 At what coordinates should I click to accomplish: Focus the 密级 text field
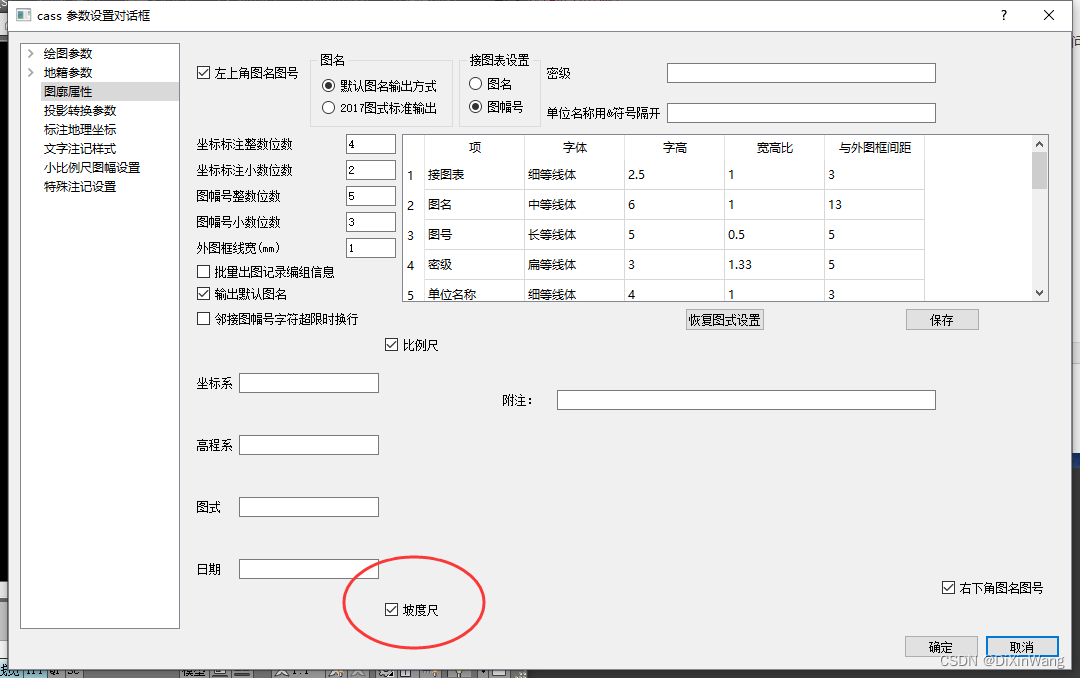tap(801, 73)
